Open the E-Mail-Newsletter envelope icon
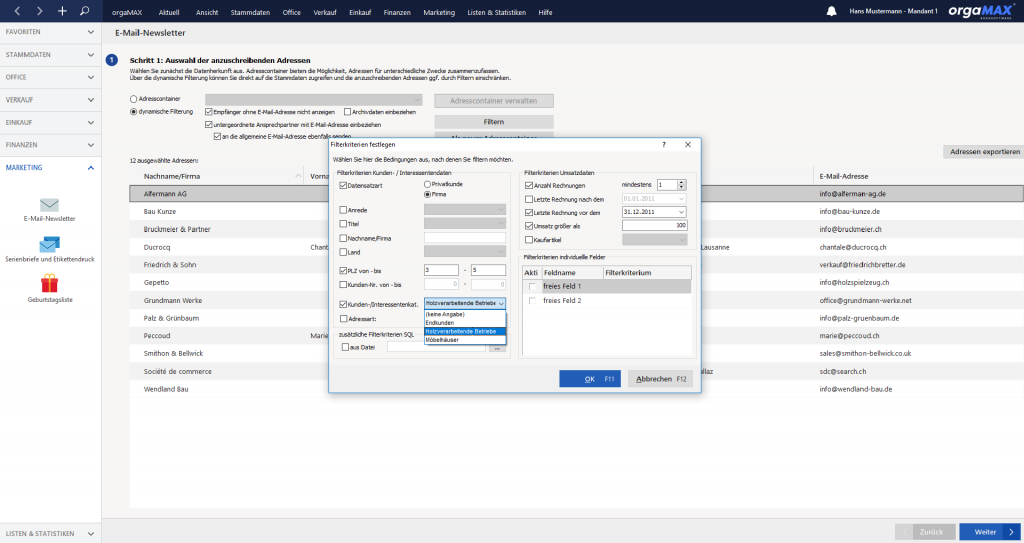Screen dimensions: 1024x543 point(50,205)
